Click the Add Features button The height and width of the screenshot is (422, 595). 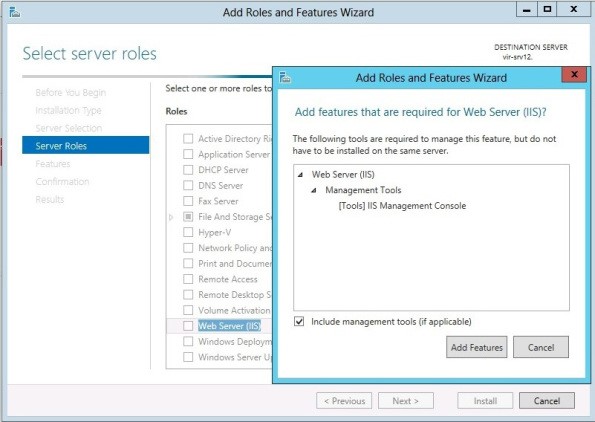[477, 347]
